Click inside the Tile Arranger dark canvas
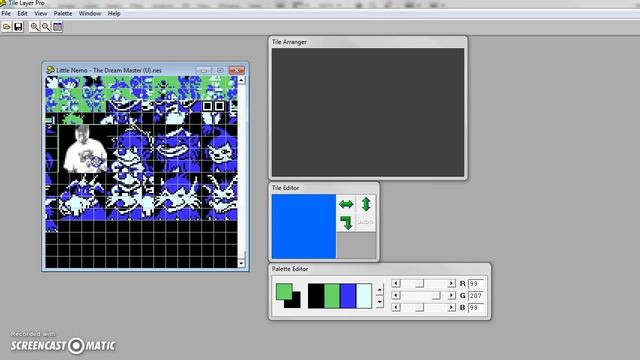 [368, 113]
